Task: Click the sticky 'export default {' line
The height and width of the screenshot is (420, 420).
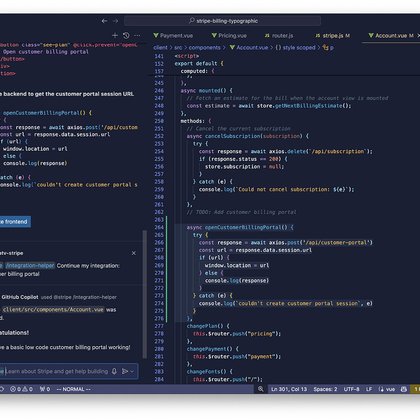Action: click(x=199, y=63)
